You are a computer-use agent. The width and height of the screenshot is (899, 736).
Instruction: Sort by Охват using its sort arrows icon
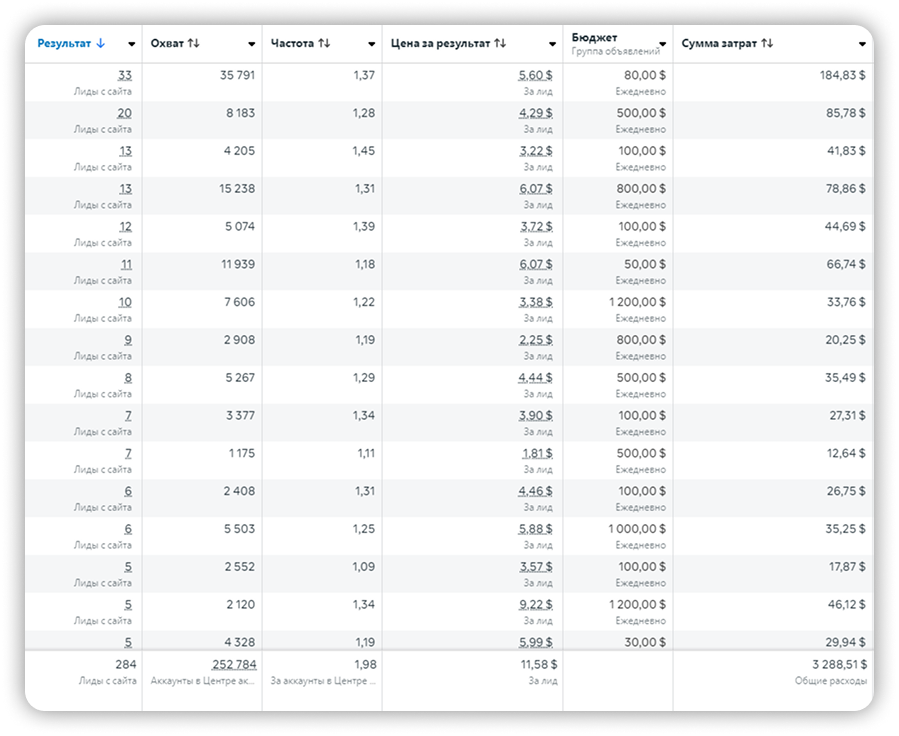[194, 44]
